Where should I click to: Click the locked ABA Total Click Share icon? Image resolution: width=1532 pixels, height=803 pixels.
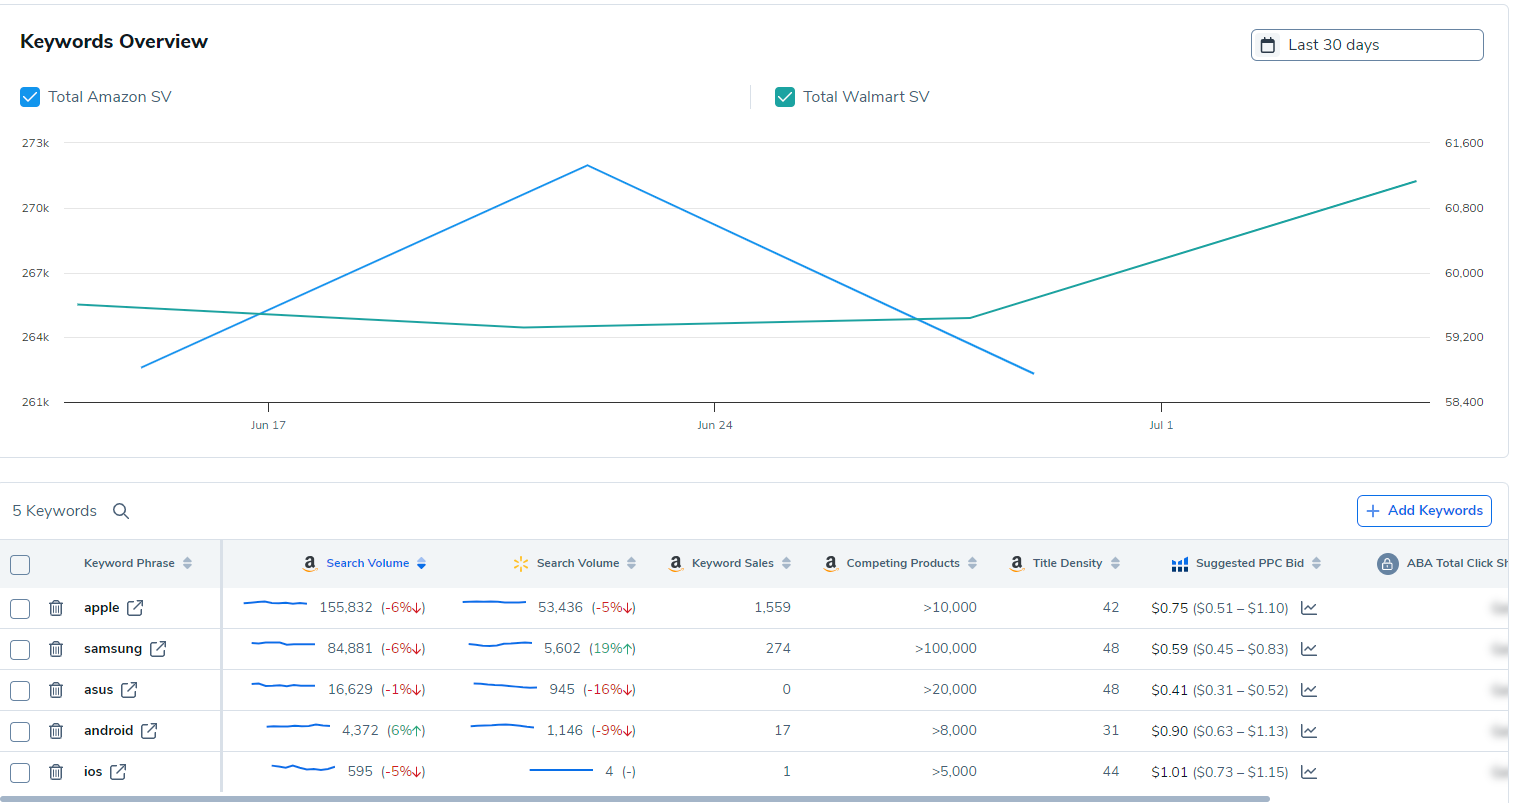pos(1387,564)
